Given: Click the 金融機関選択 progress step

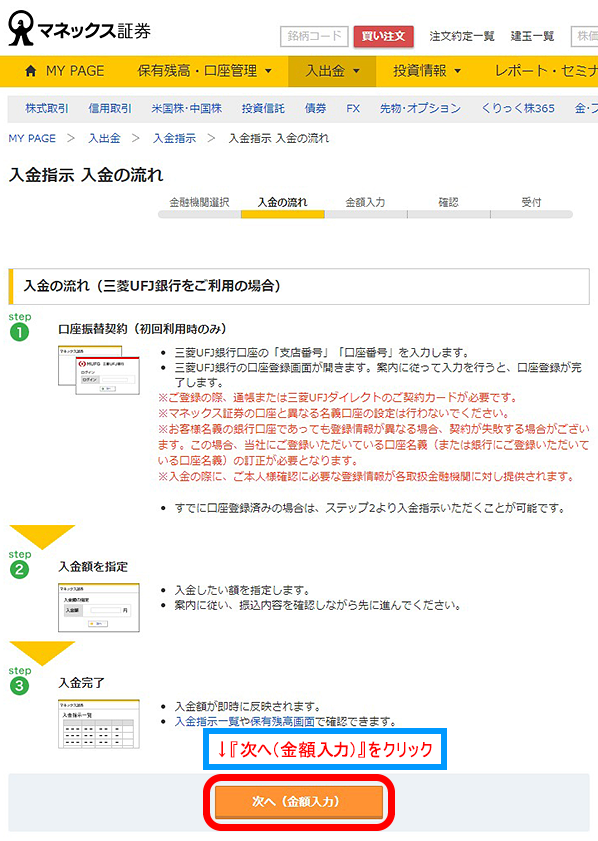Looking at the screenshot, I should [200, 203].
